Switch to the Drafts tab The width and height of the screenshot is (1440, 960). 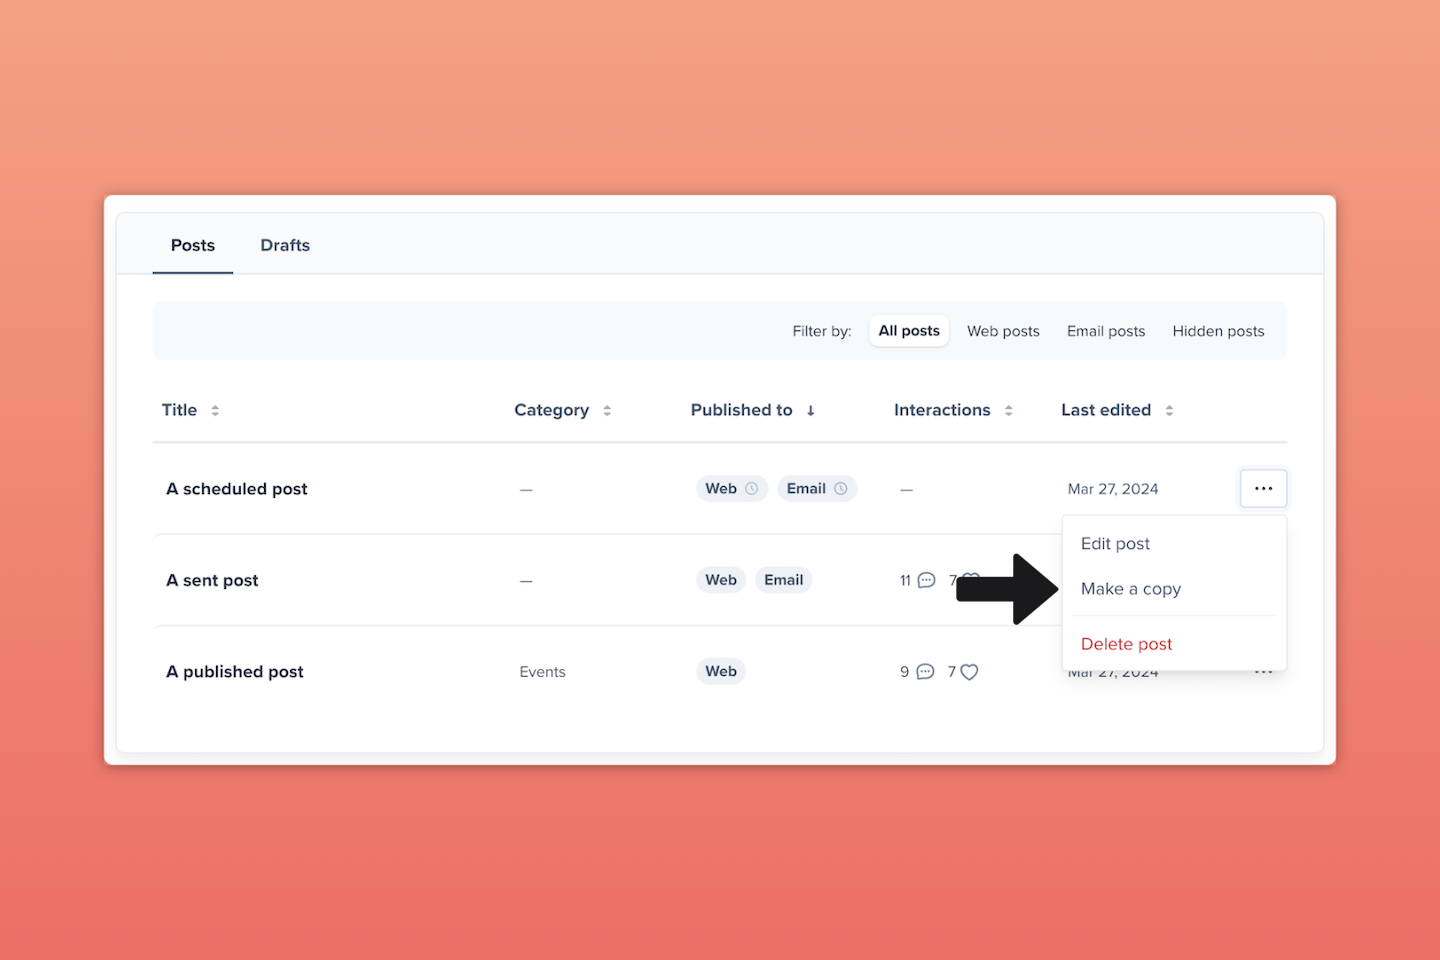tap(285, 245)
